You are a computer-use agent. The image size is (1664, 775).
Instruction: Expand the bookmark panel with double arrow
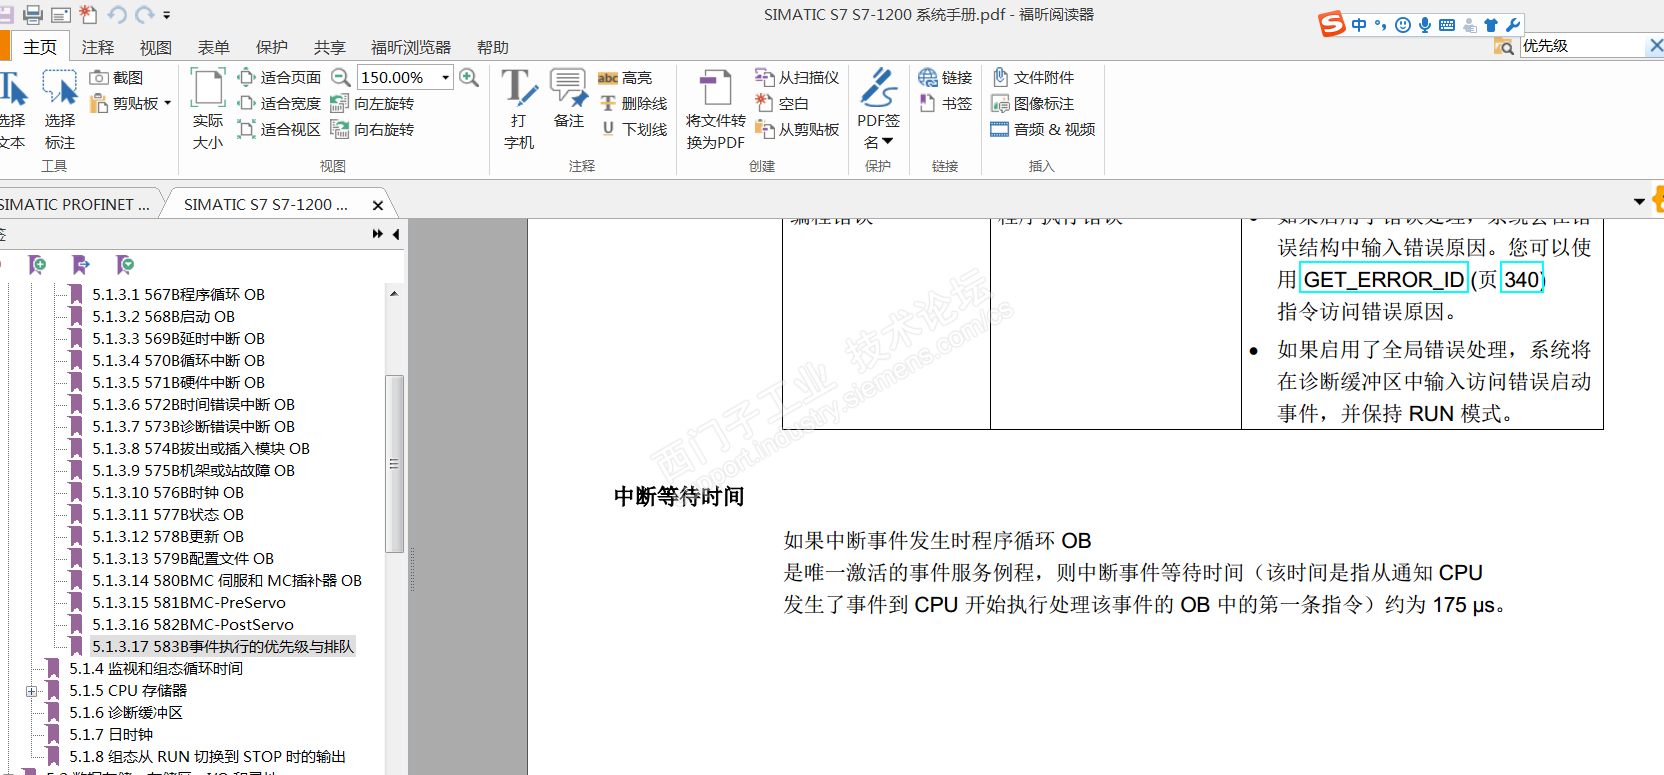tap(378, 234)
